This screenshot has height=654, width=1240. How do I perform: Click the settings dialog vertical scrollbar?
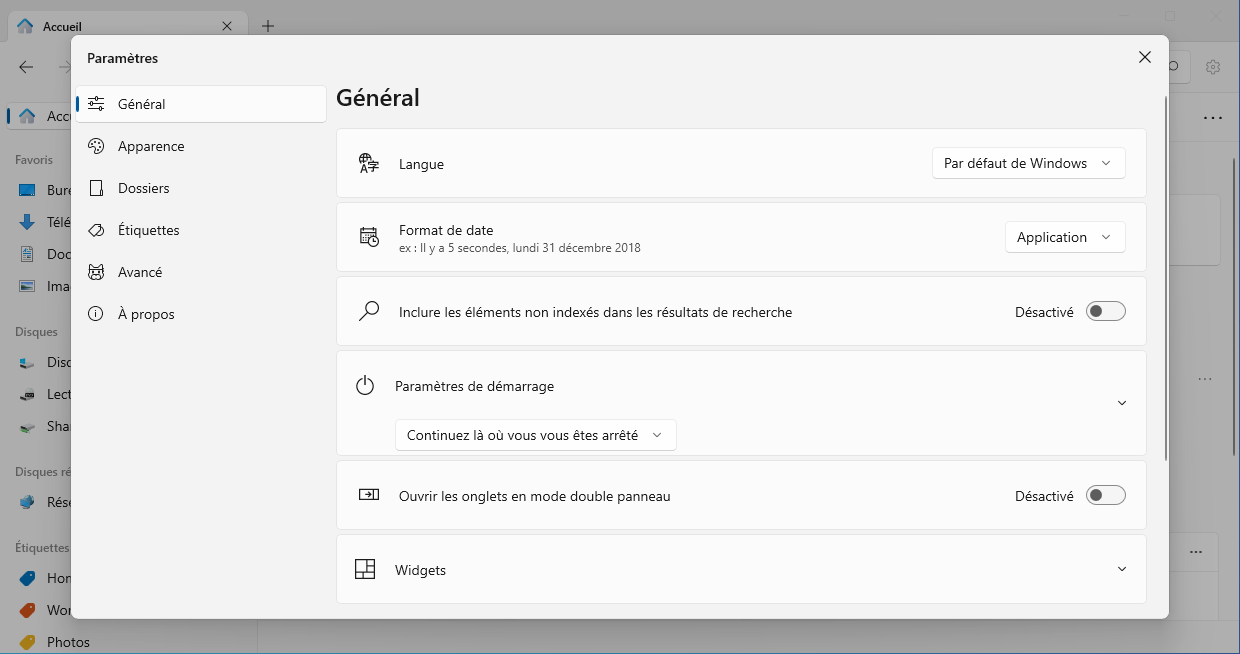(x=1165, y=280)
